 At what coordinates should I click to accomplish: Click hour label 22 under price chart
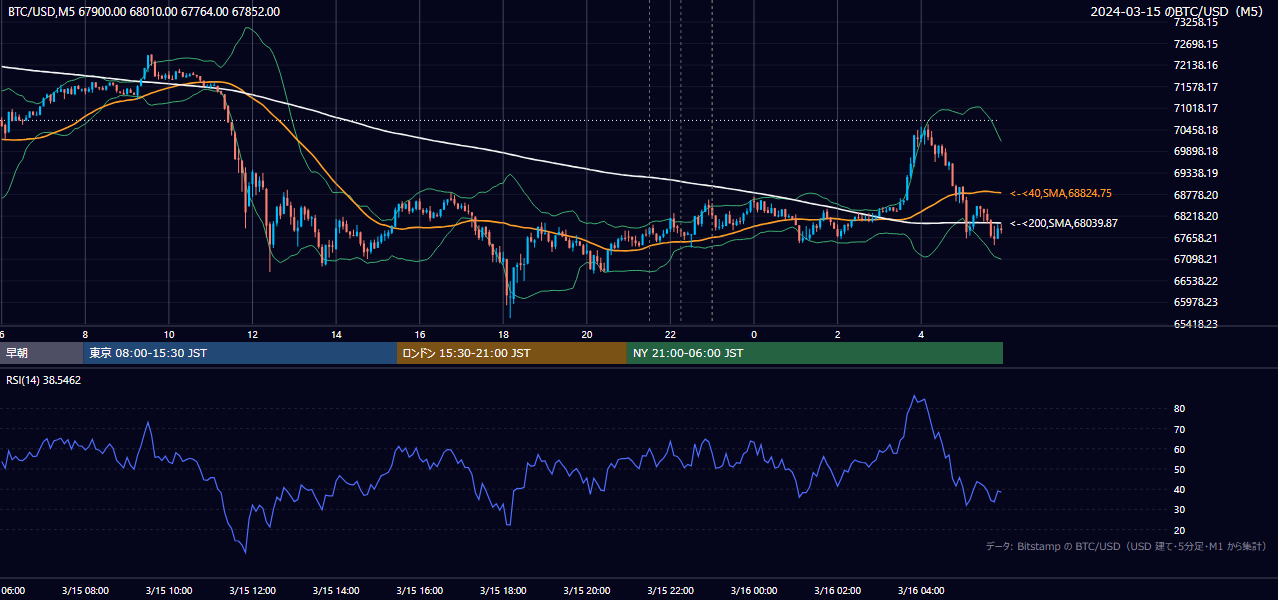670,335
